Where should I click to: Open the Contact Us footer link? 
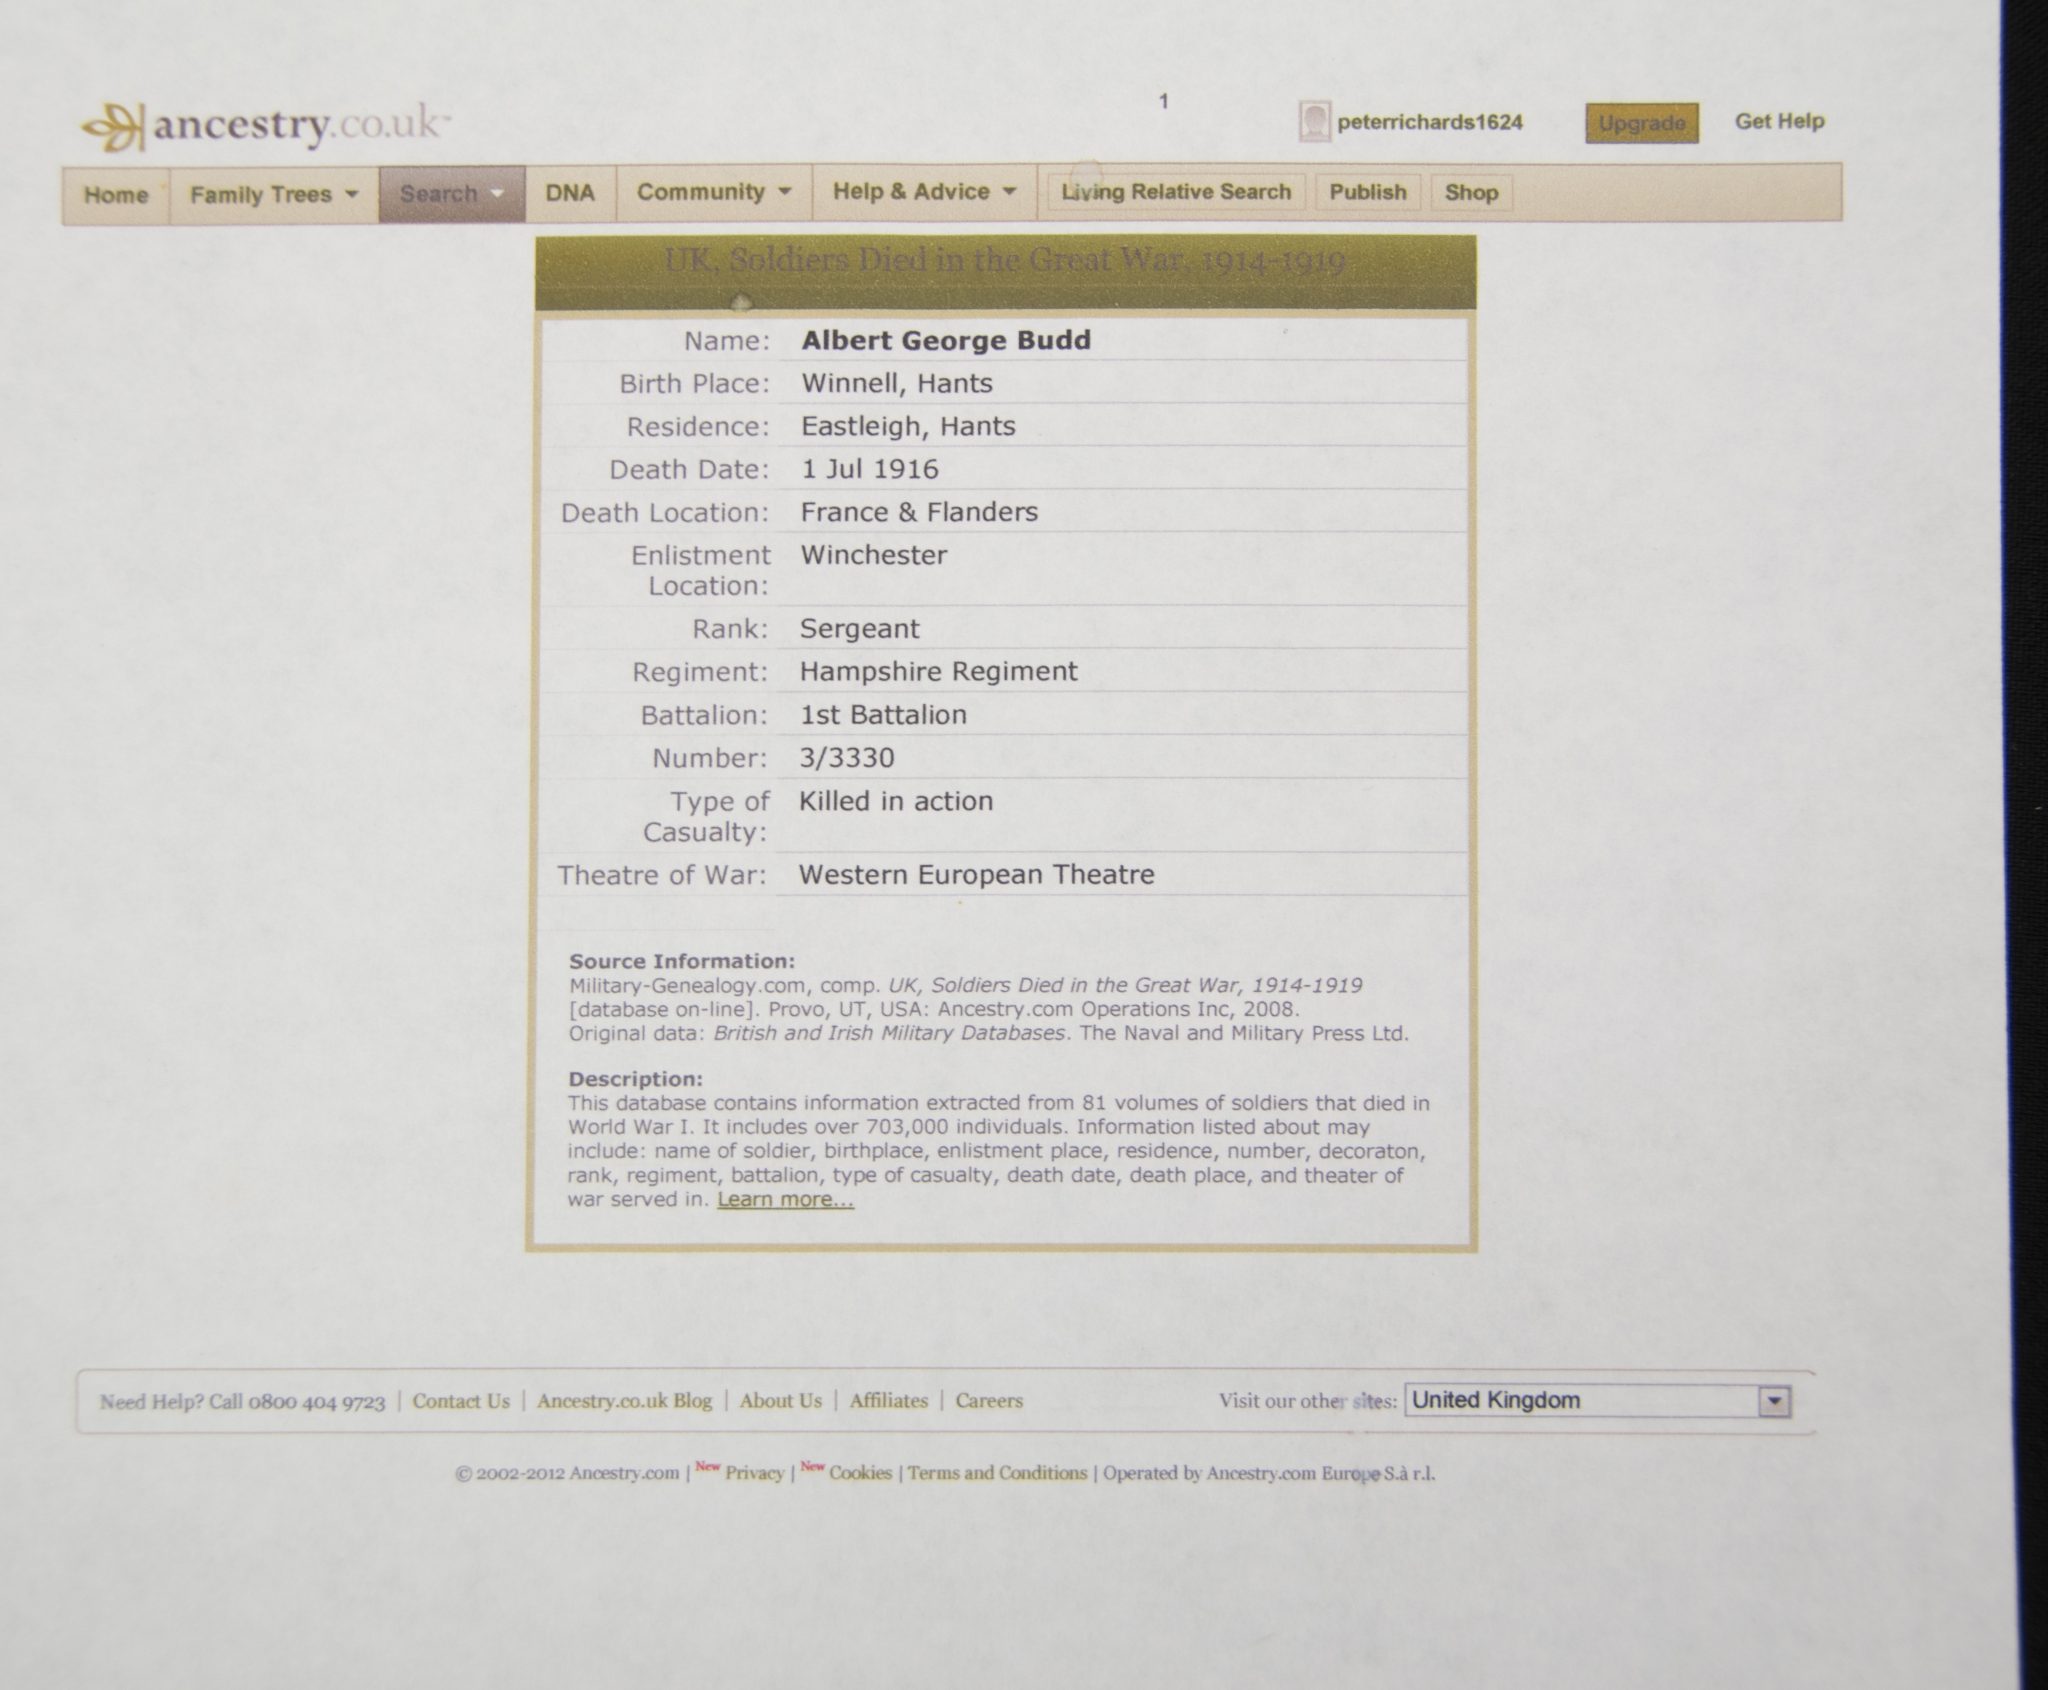tap(461, 1401)
